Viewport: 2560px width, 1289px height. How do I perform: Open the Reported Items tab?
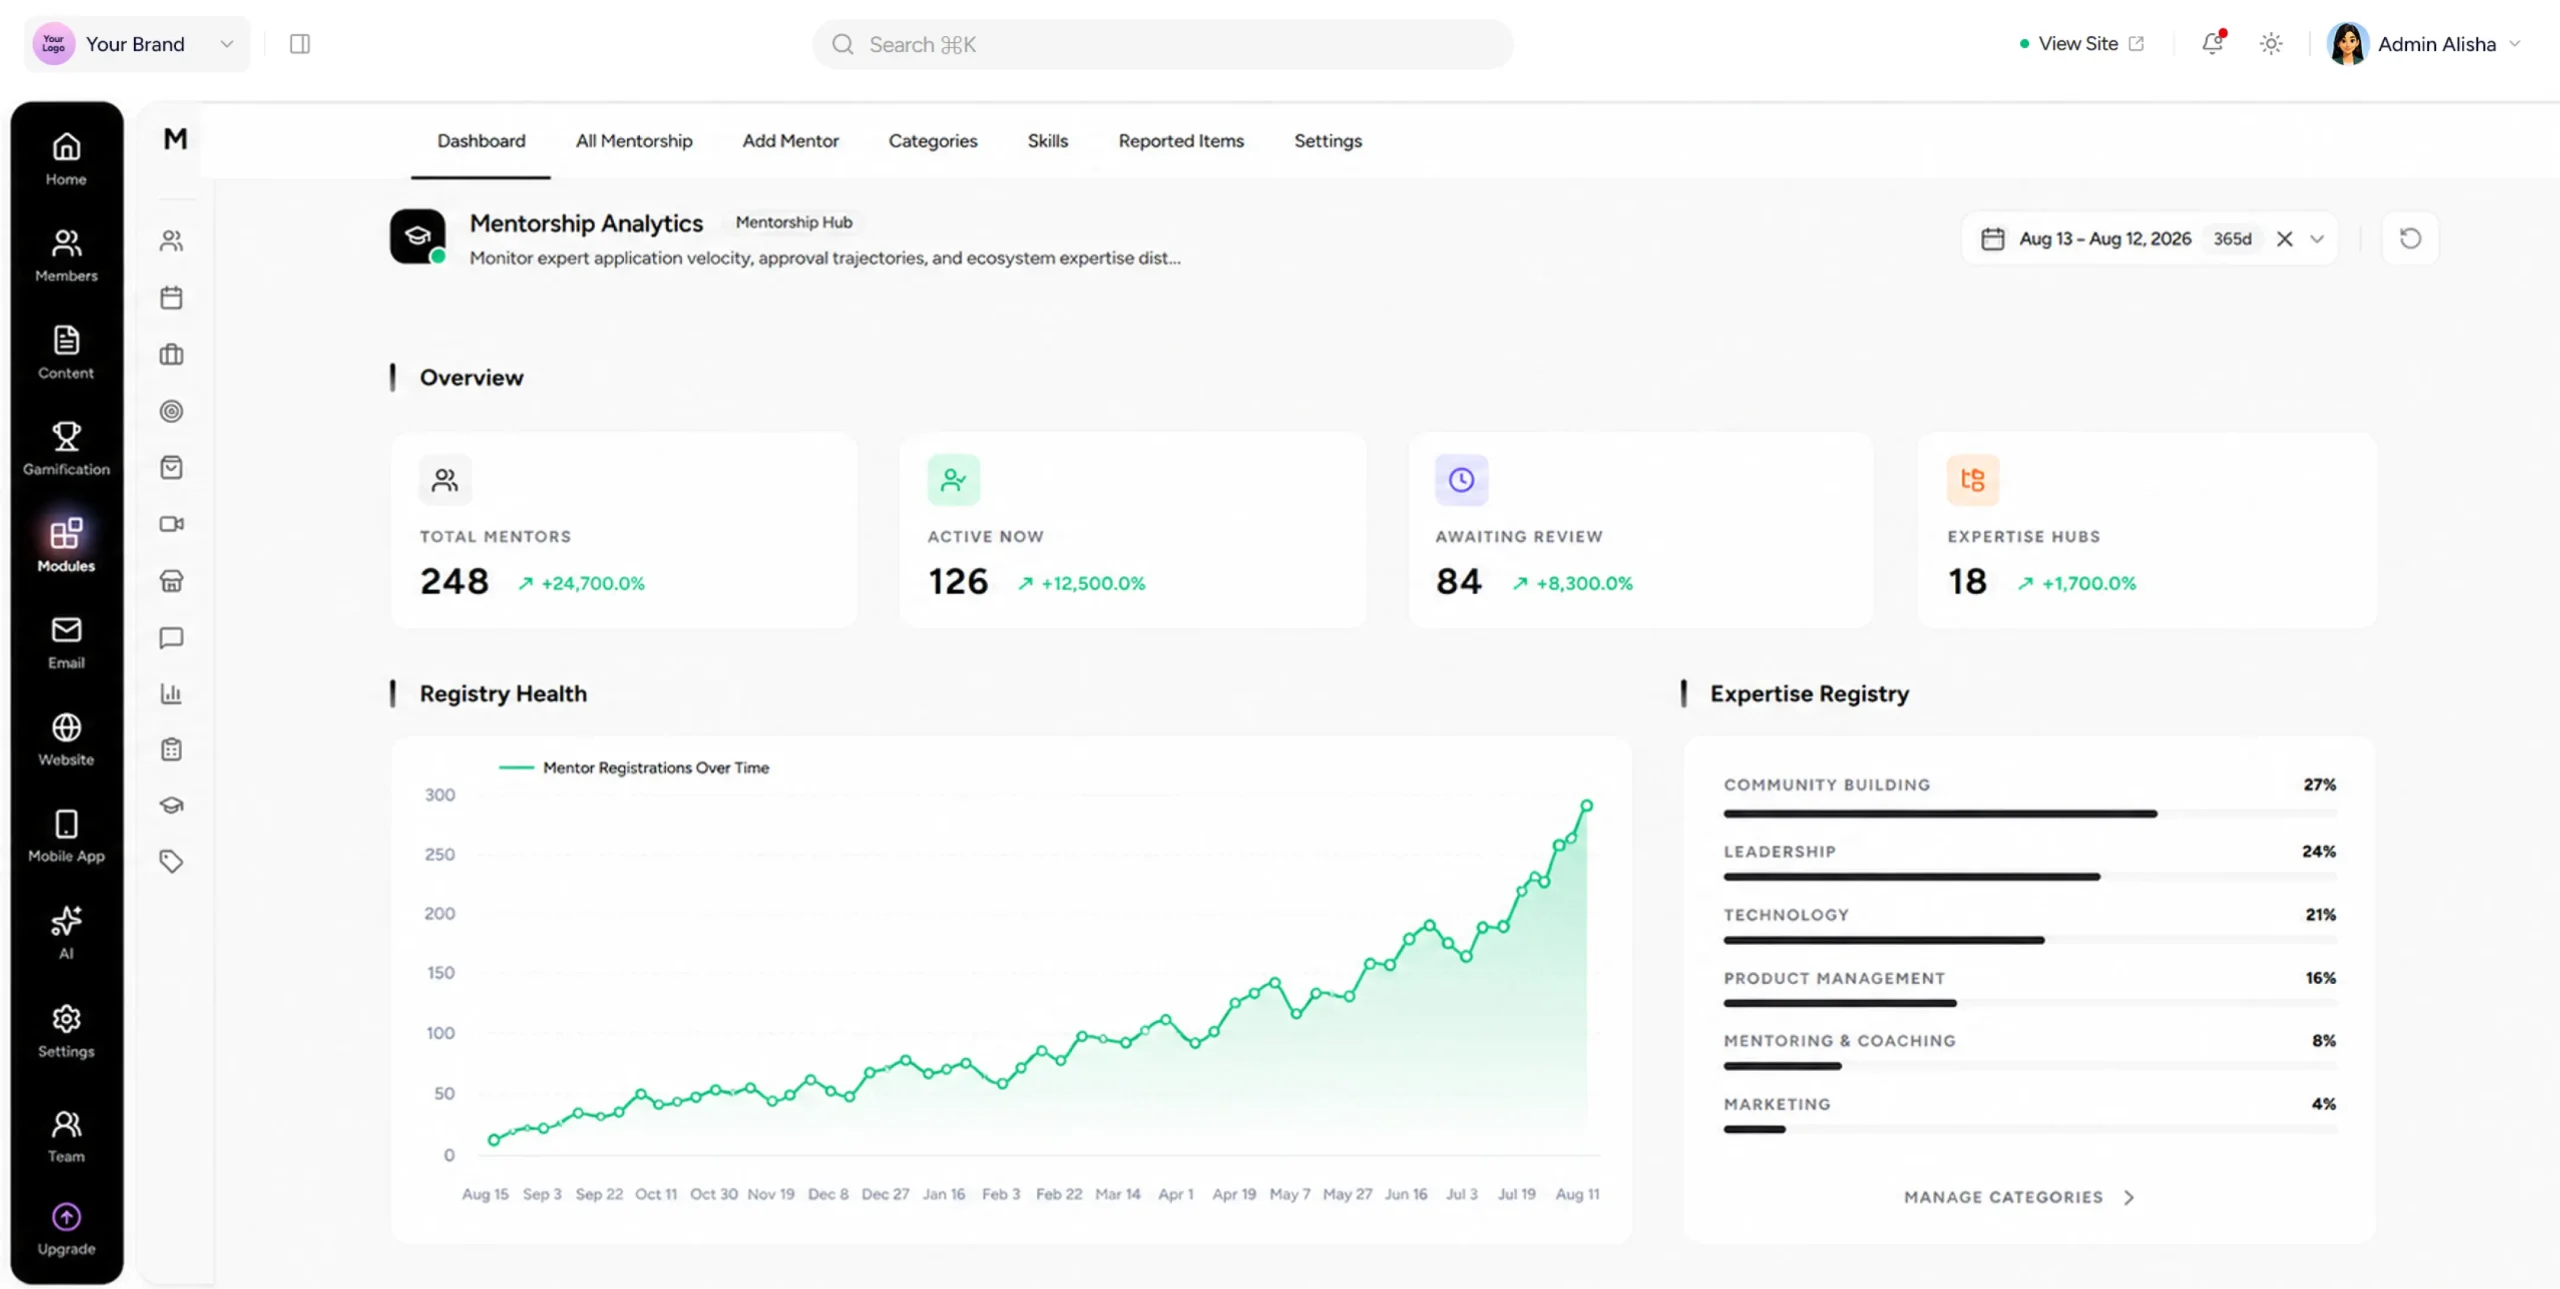1181,141
